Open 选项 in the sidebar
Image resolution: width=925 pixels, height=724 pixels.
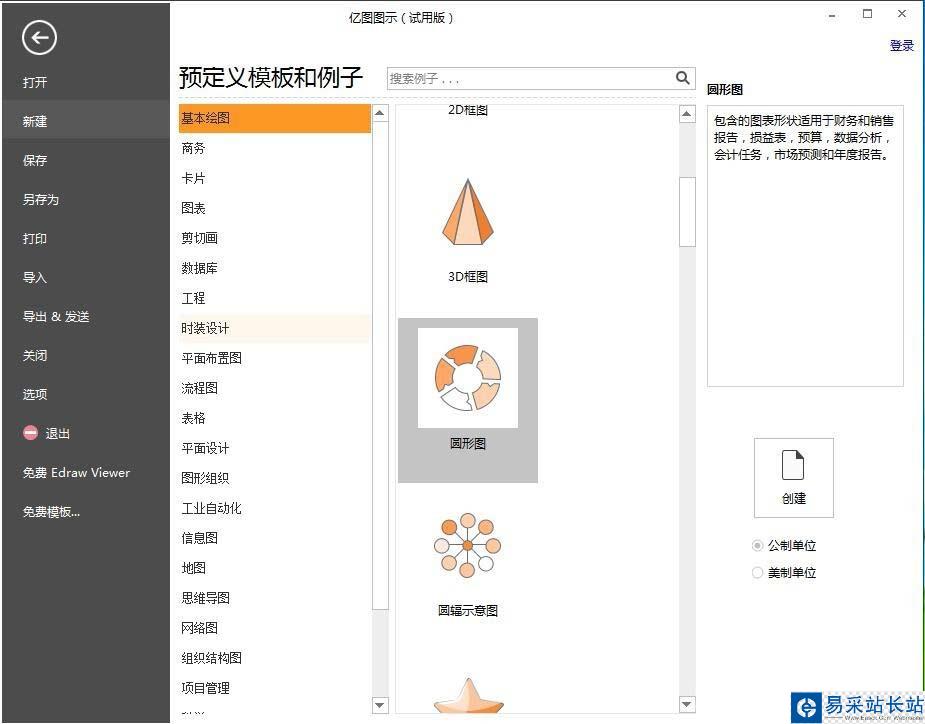pyautogui.click(x=35, y=394)
